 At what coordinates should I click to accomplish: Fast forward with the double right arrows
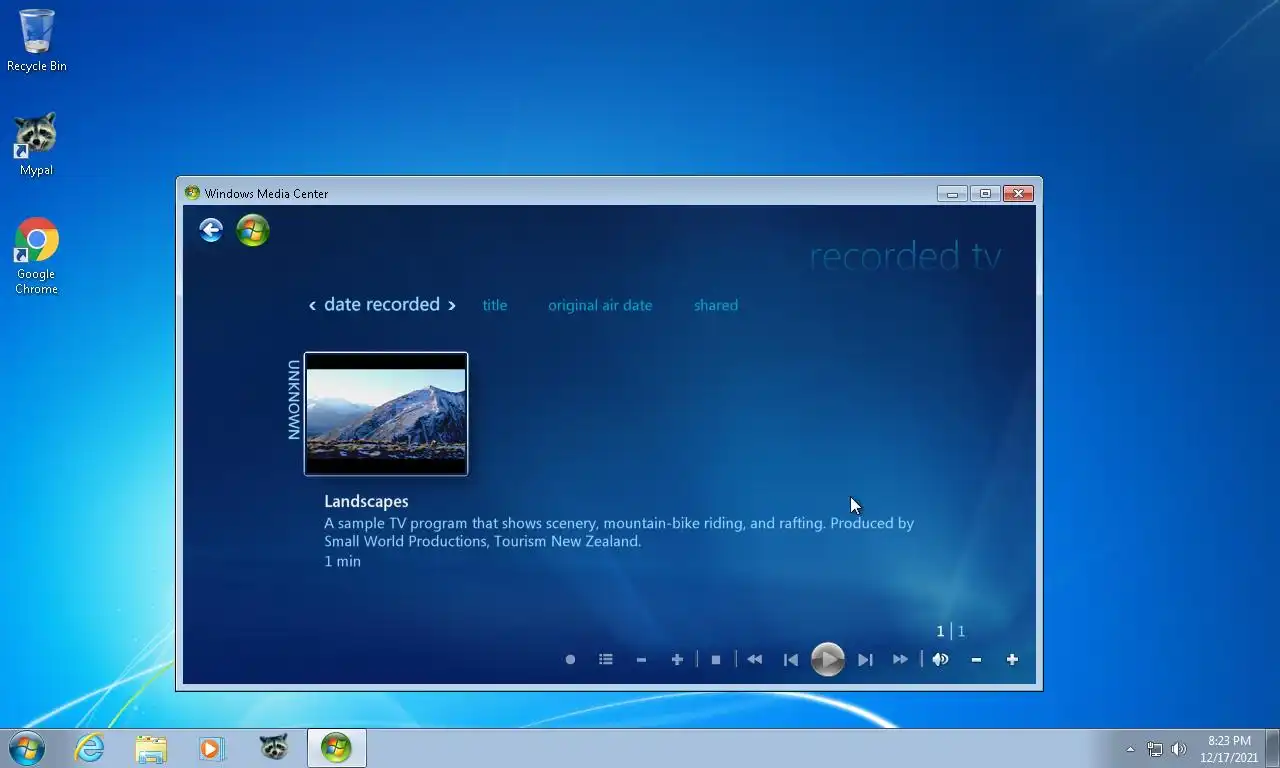click(900, 660)
